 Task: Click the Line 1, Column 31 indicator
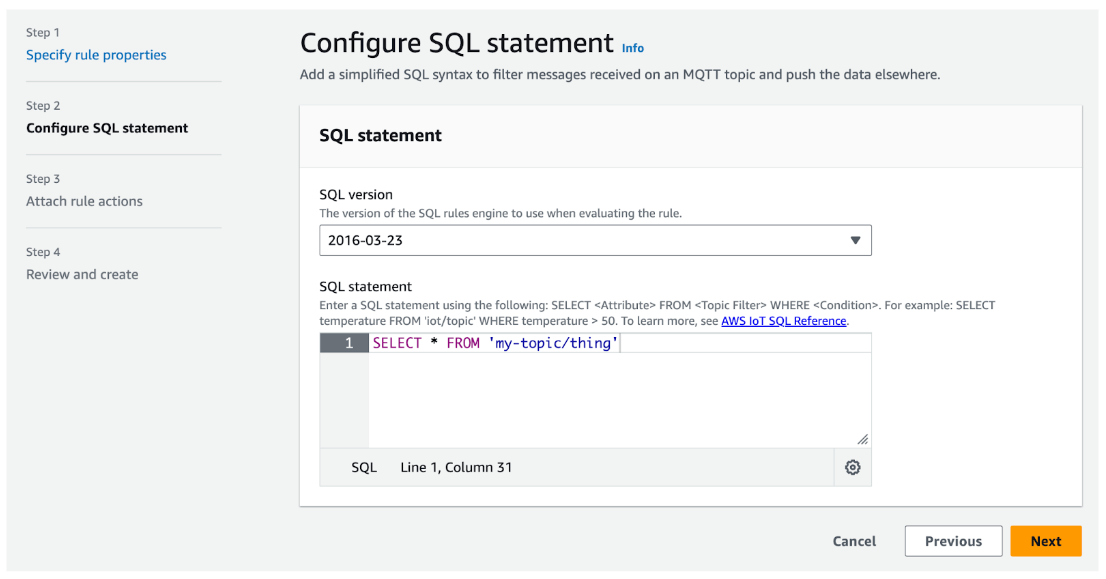tap(456, 467)
